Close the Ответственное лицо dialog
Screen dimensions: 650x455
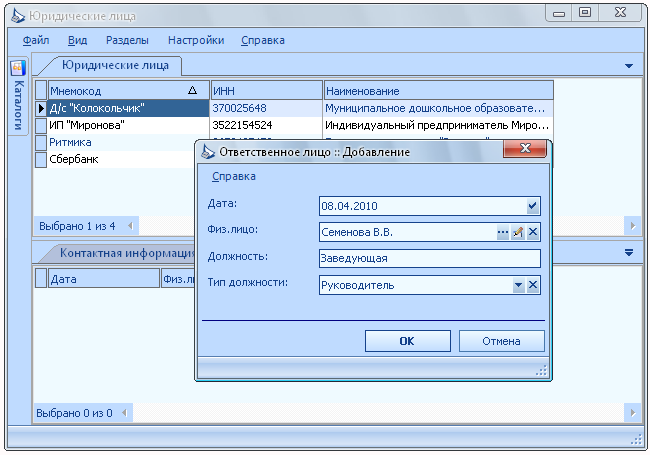pos(525,148)
